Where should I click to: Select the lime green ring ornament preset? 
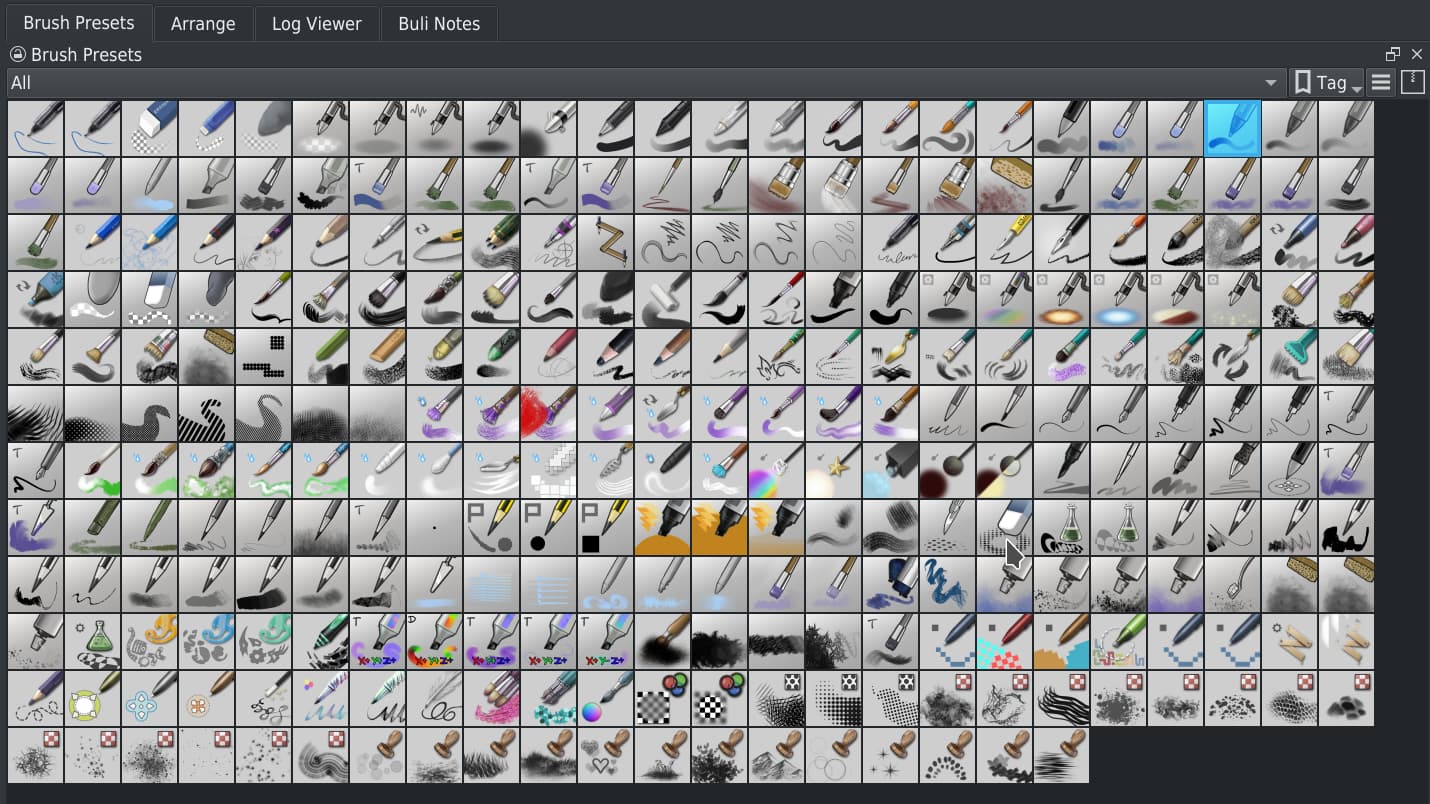click(93, 698)
